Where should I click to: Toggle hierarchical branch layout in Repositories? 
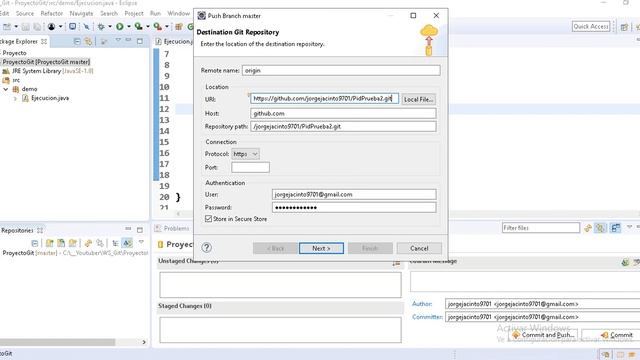(116, 243)
